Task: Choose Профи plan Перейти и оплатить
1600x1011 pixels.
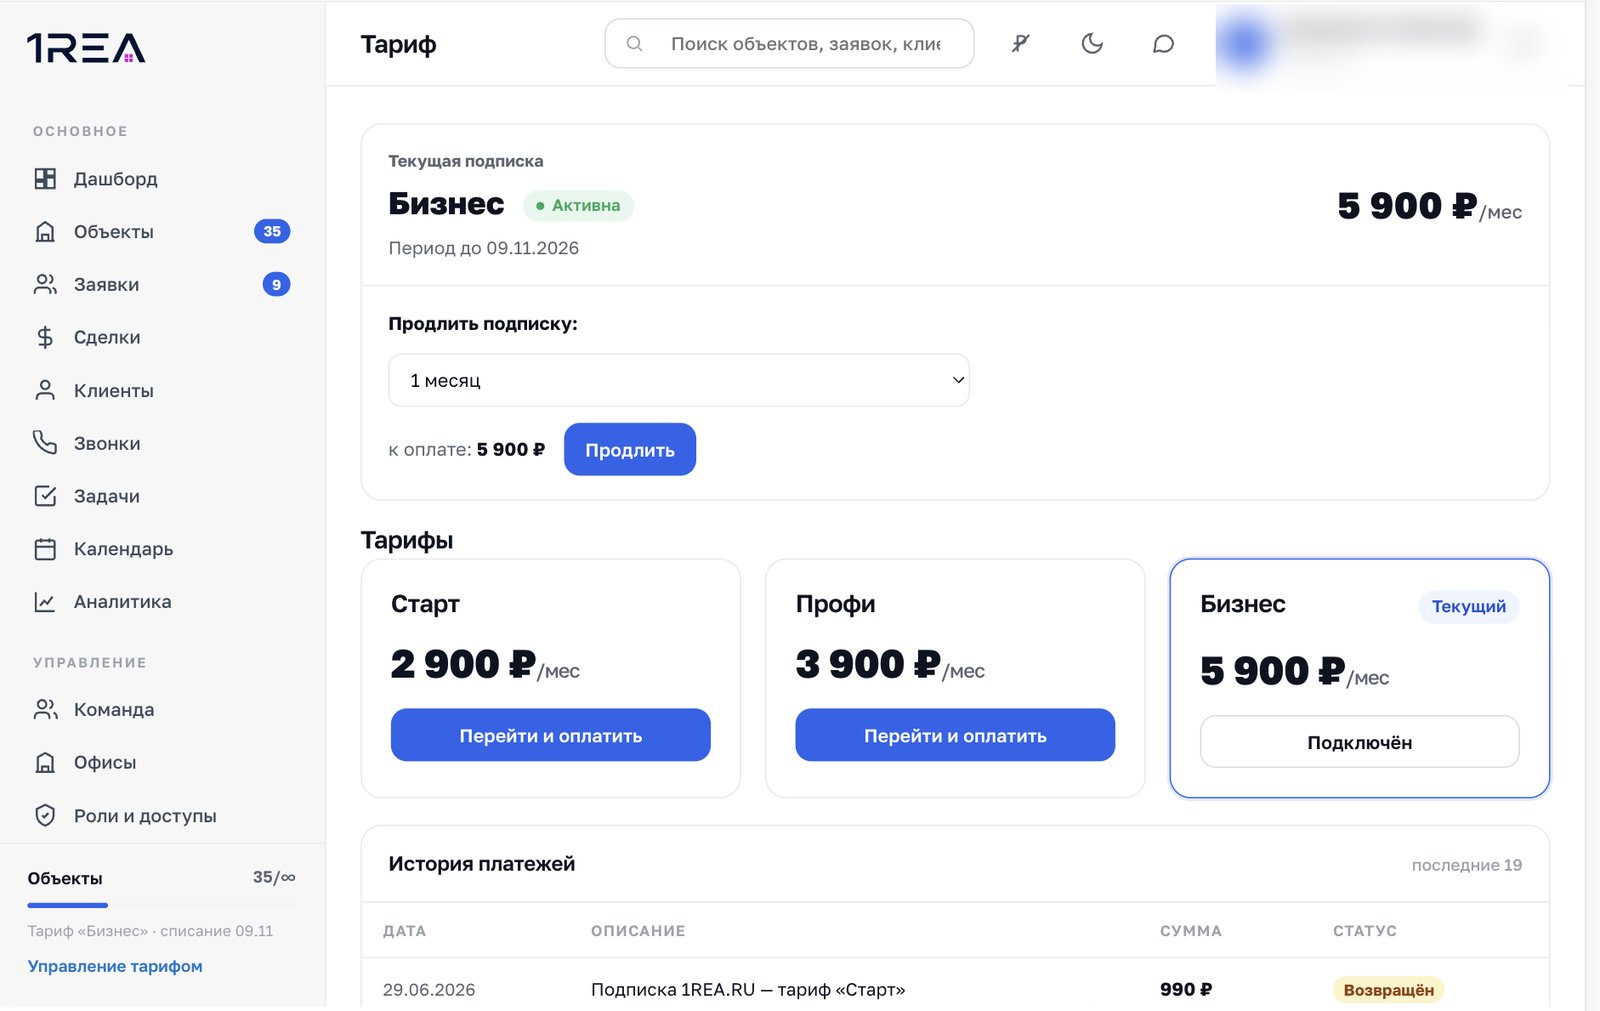Action: click(955, 735)
